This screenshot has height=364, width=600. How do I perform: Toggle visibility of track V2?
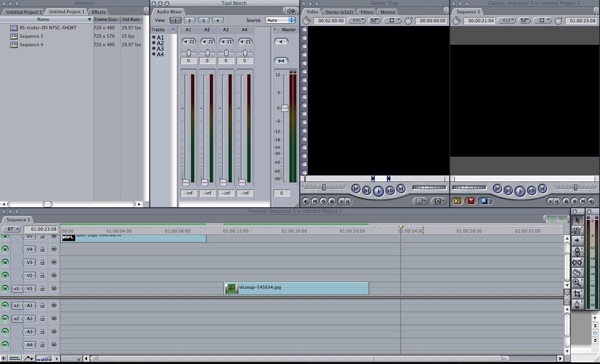(x=5, y=275)
